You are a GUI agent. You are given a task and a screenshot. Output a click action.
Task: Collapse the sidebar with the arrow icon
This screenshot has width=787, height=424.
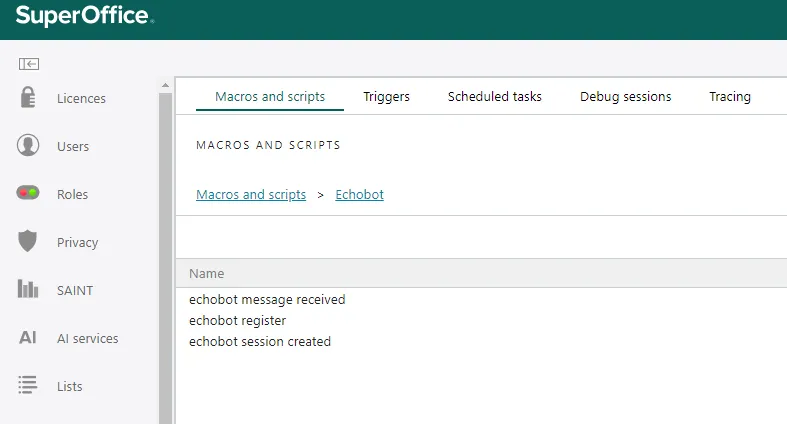(29, 64)
